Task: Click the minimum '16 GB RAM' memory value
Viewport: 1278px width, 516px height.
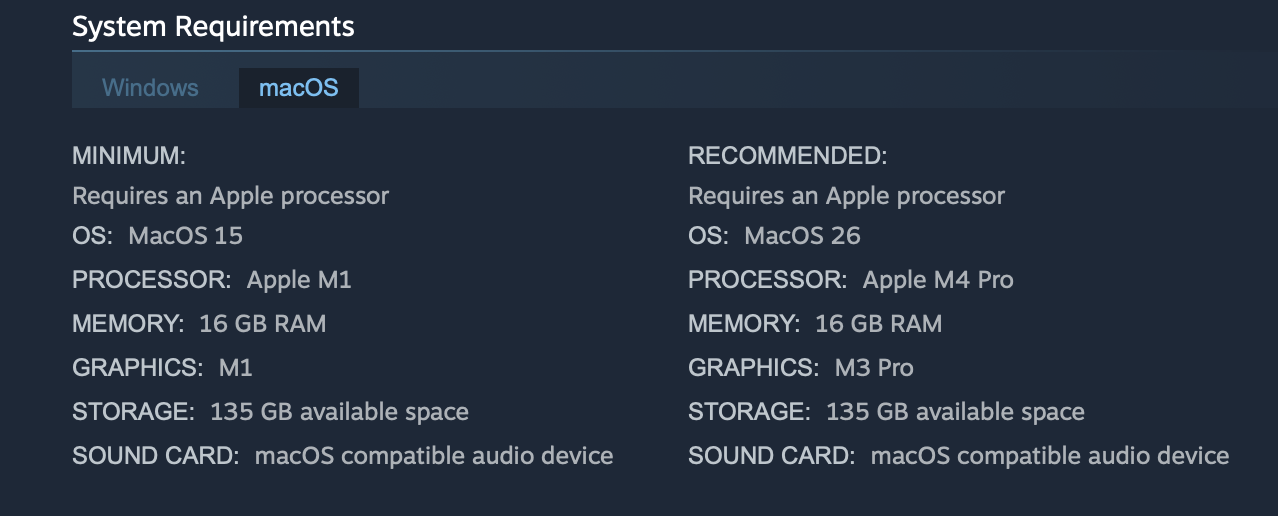Action: pyautogui.click(x=263, y=324)
